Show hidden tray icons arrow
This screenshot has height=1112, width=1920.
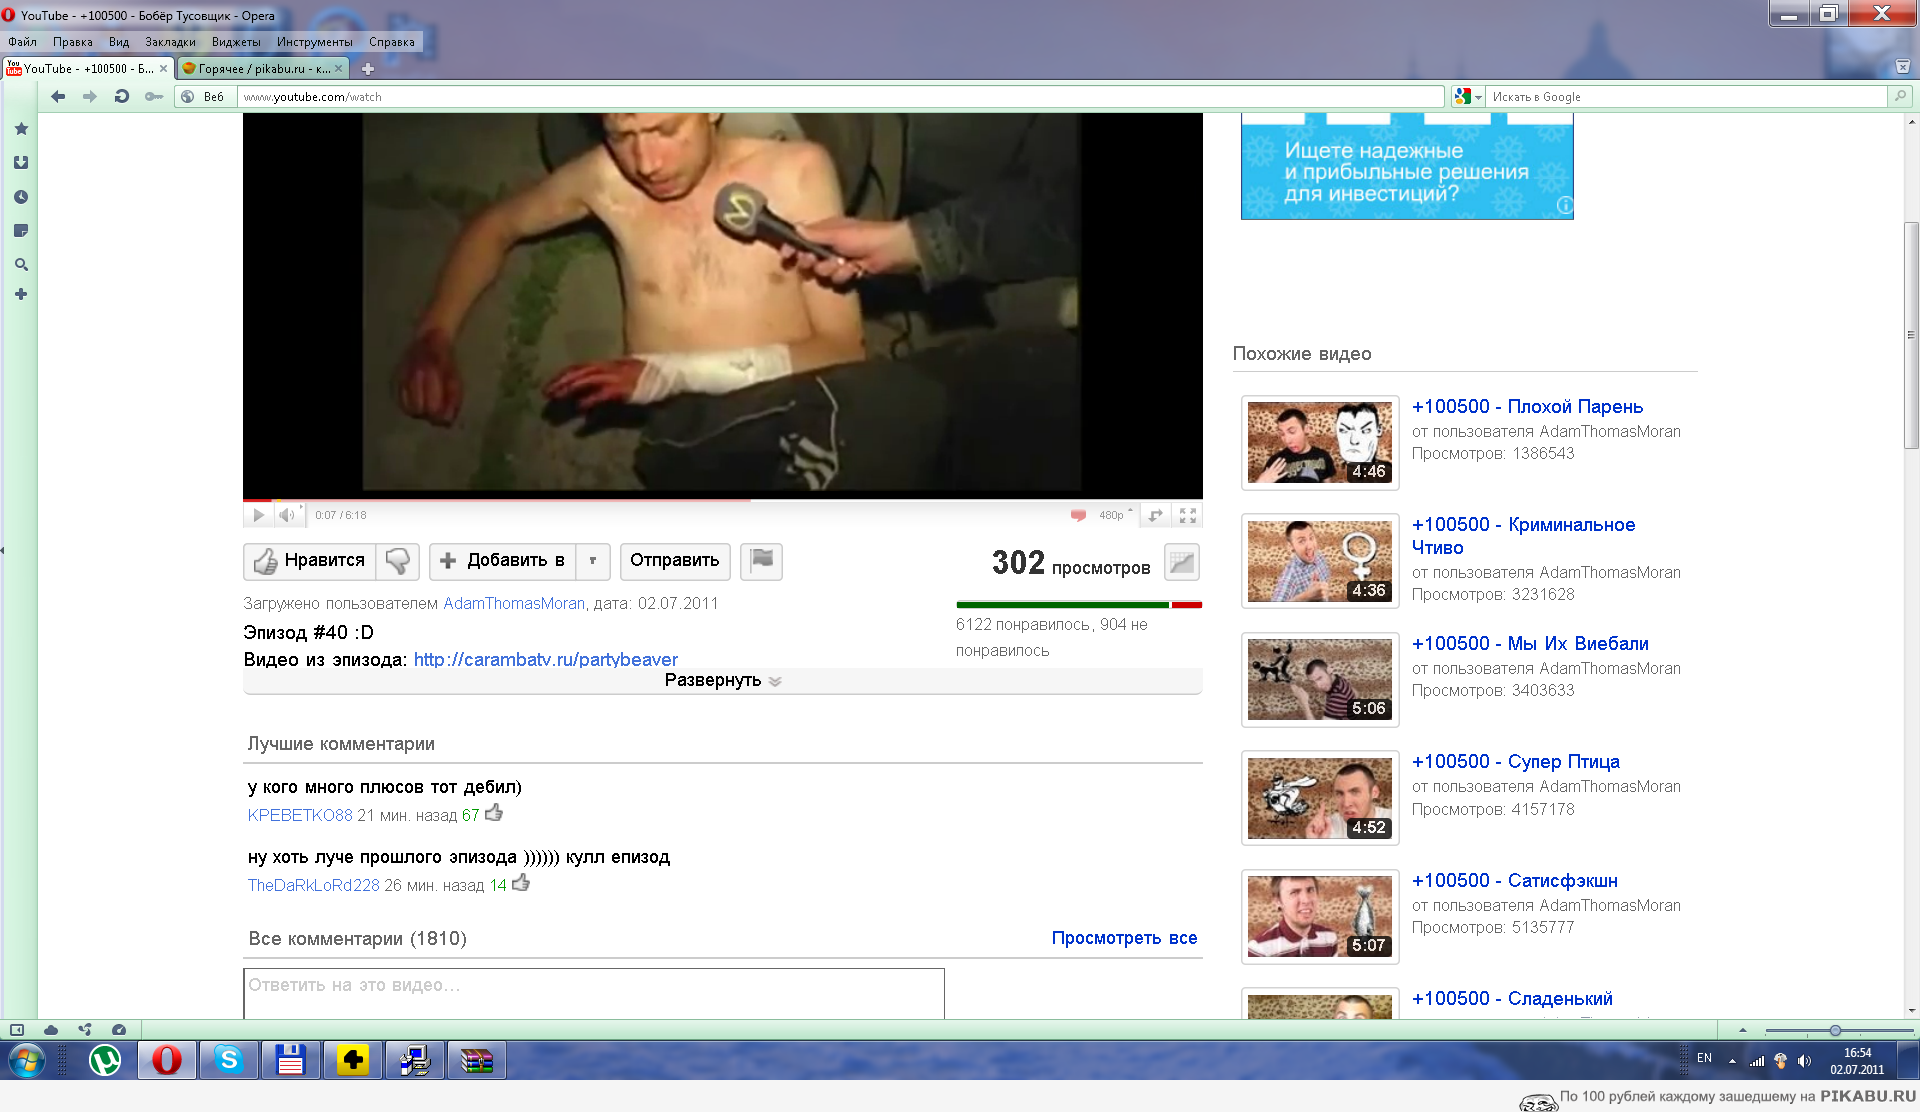[x=1732, y=1061]
